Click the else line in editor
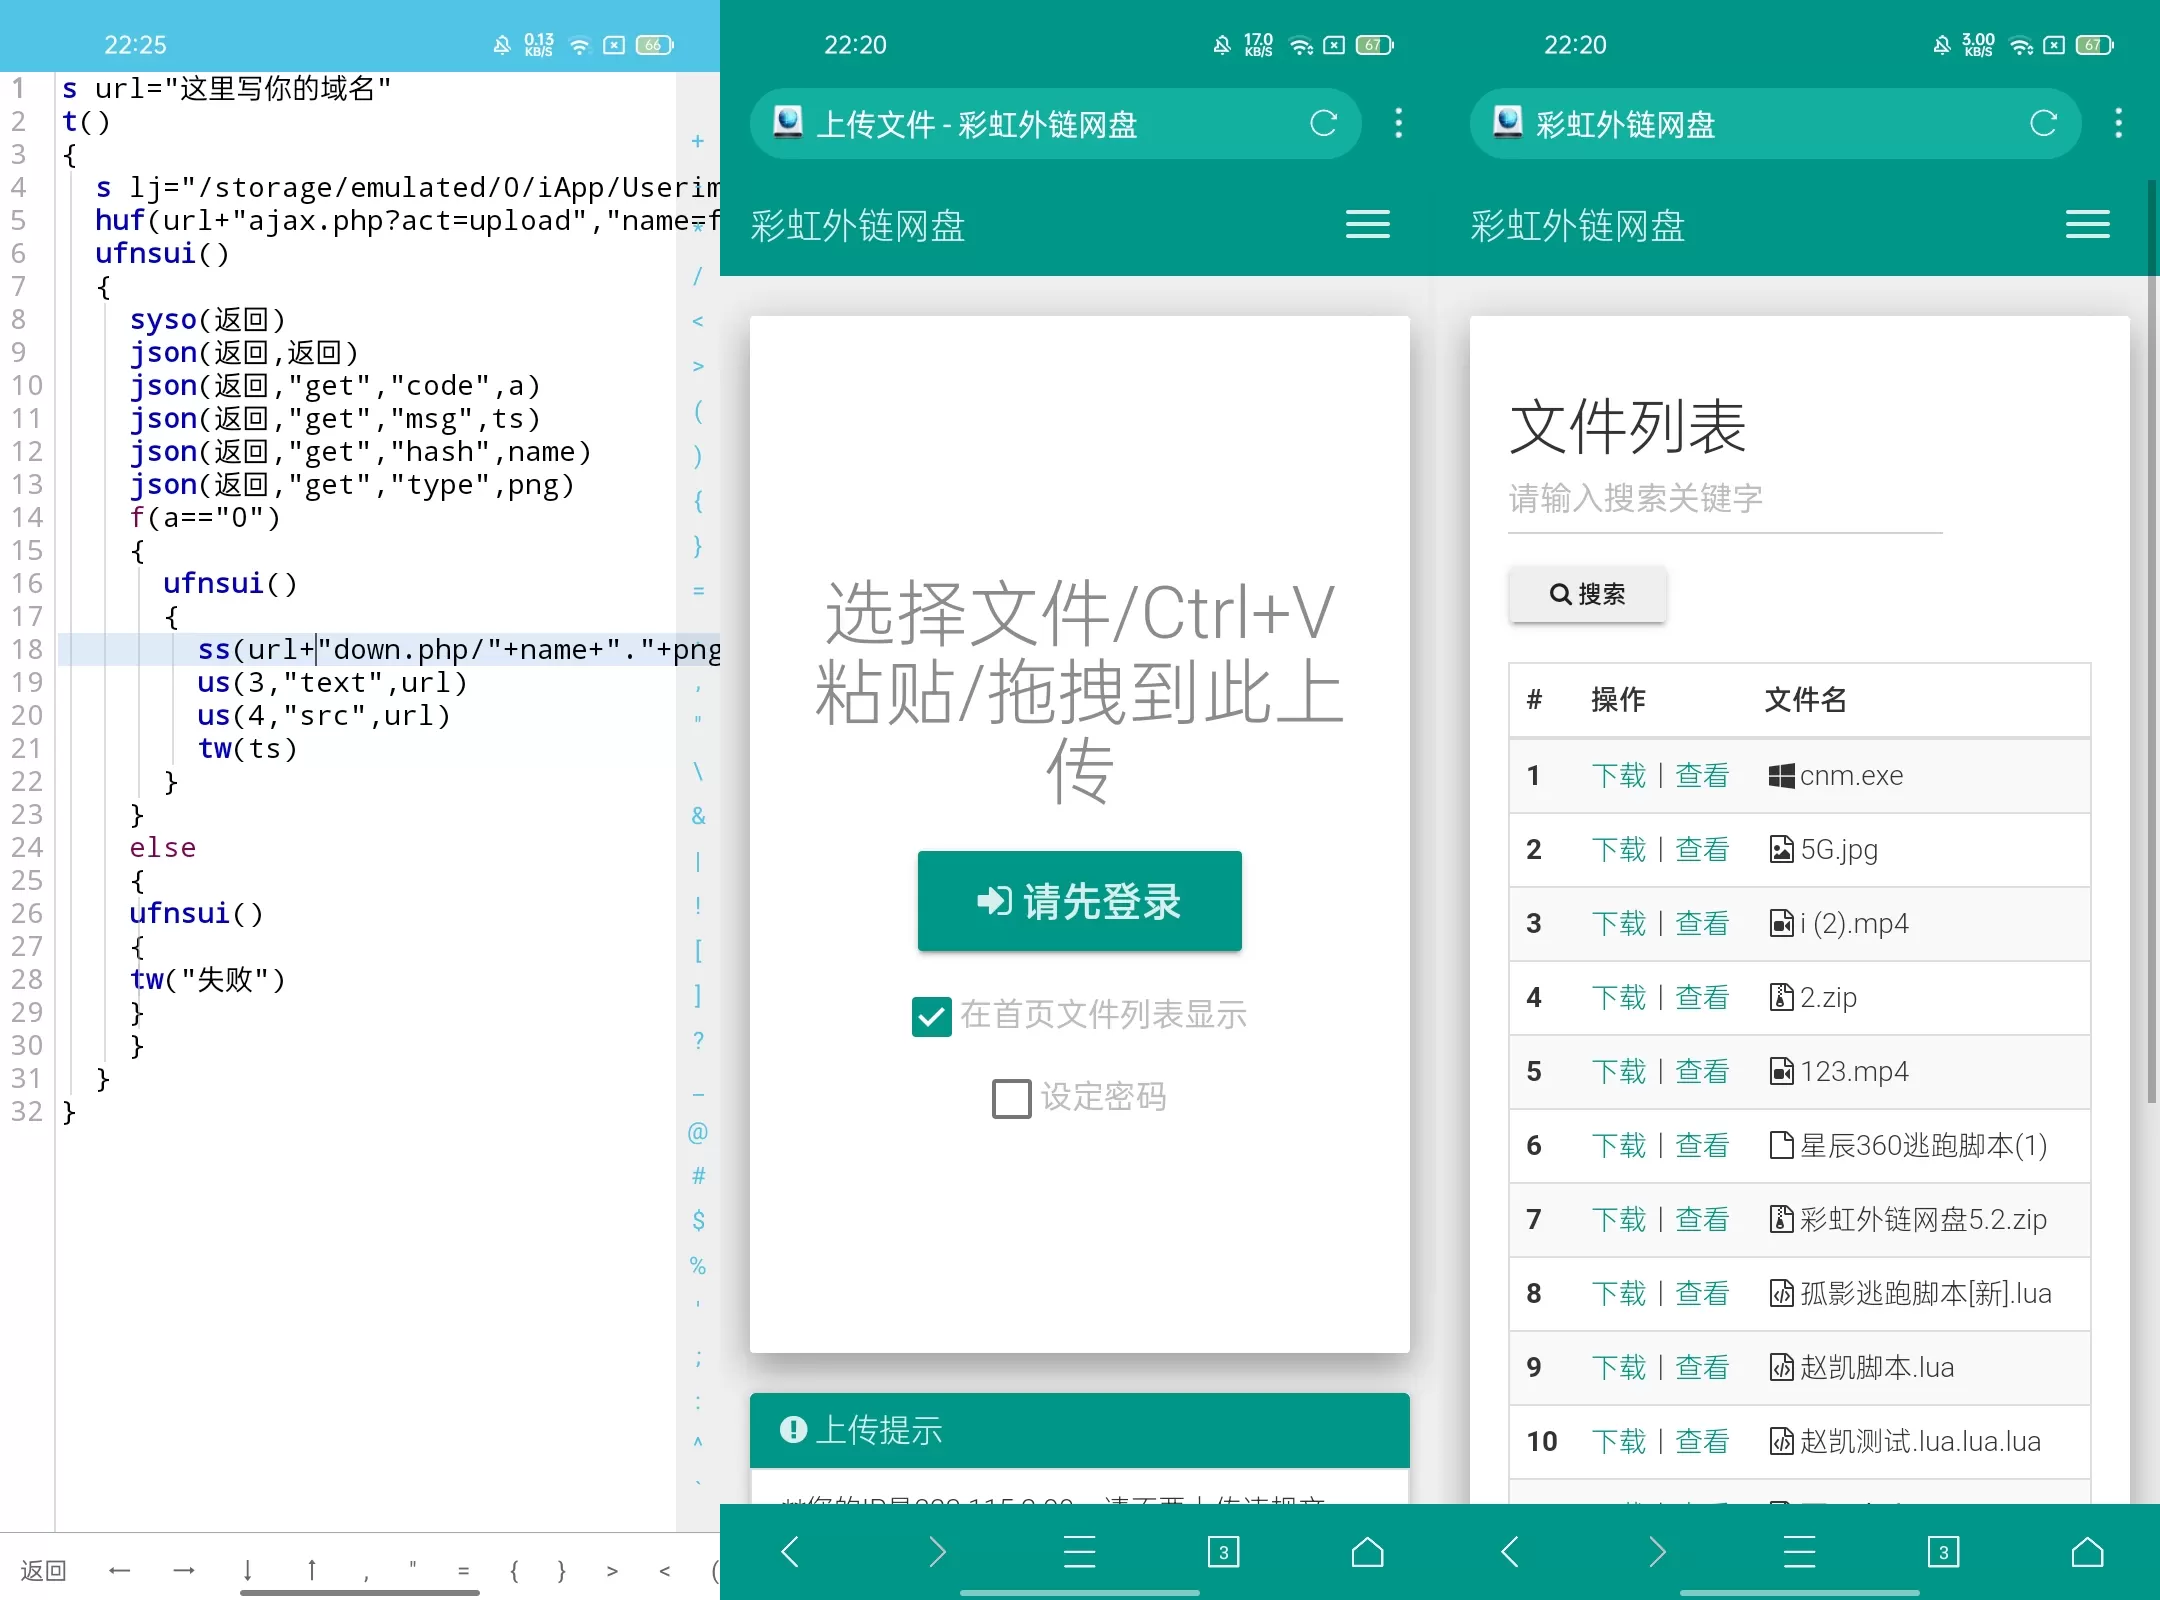This screenshot has height=1600, width=2160. [x=162, y=848]
